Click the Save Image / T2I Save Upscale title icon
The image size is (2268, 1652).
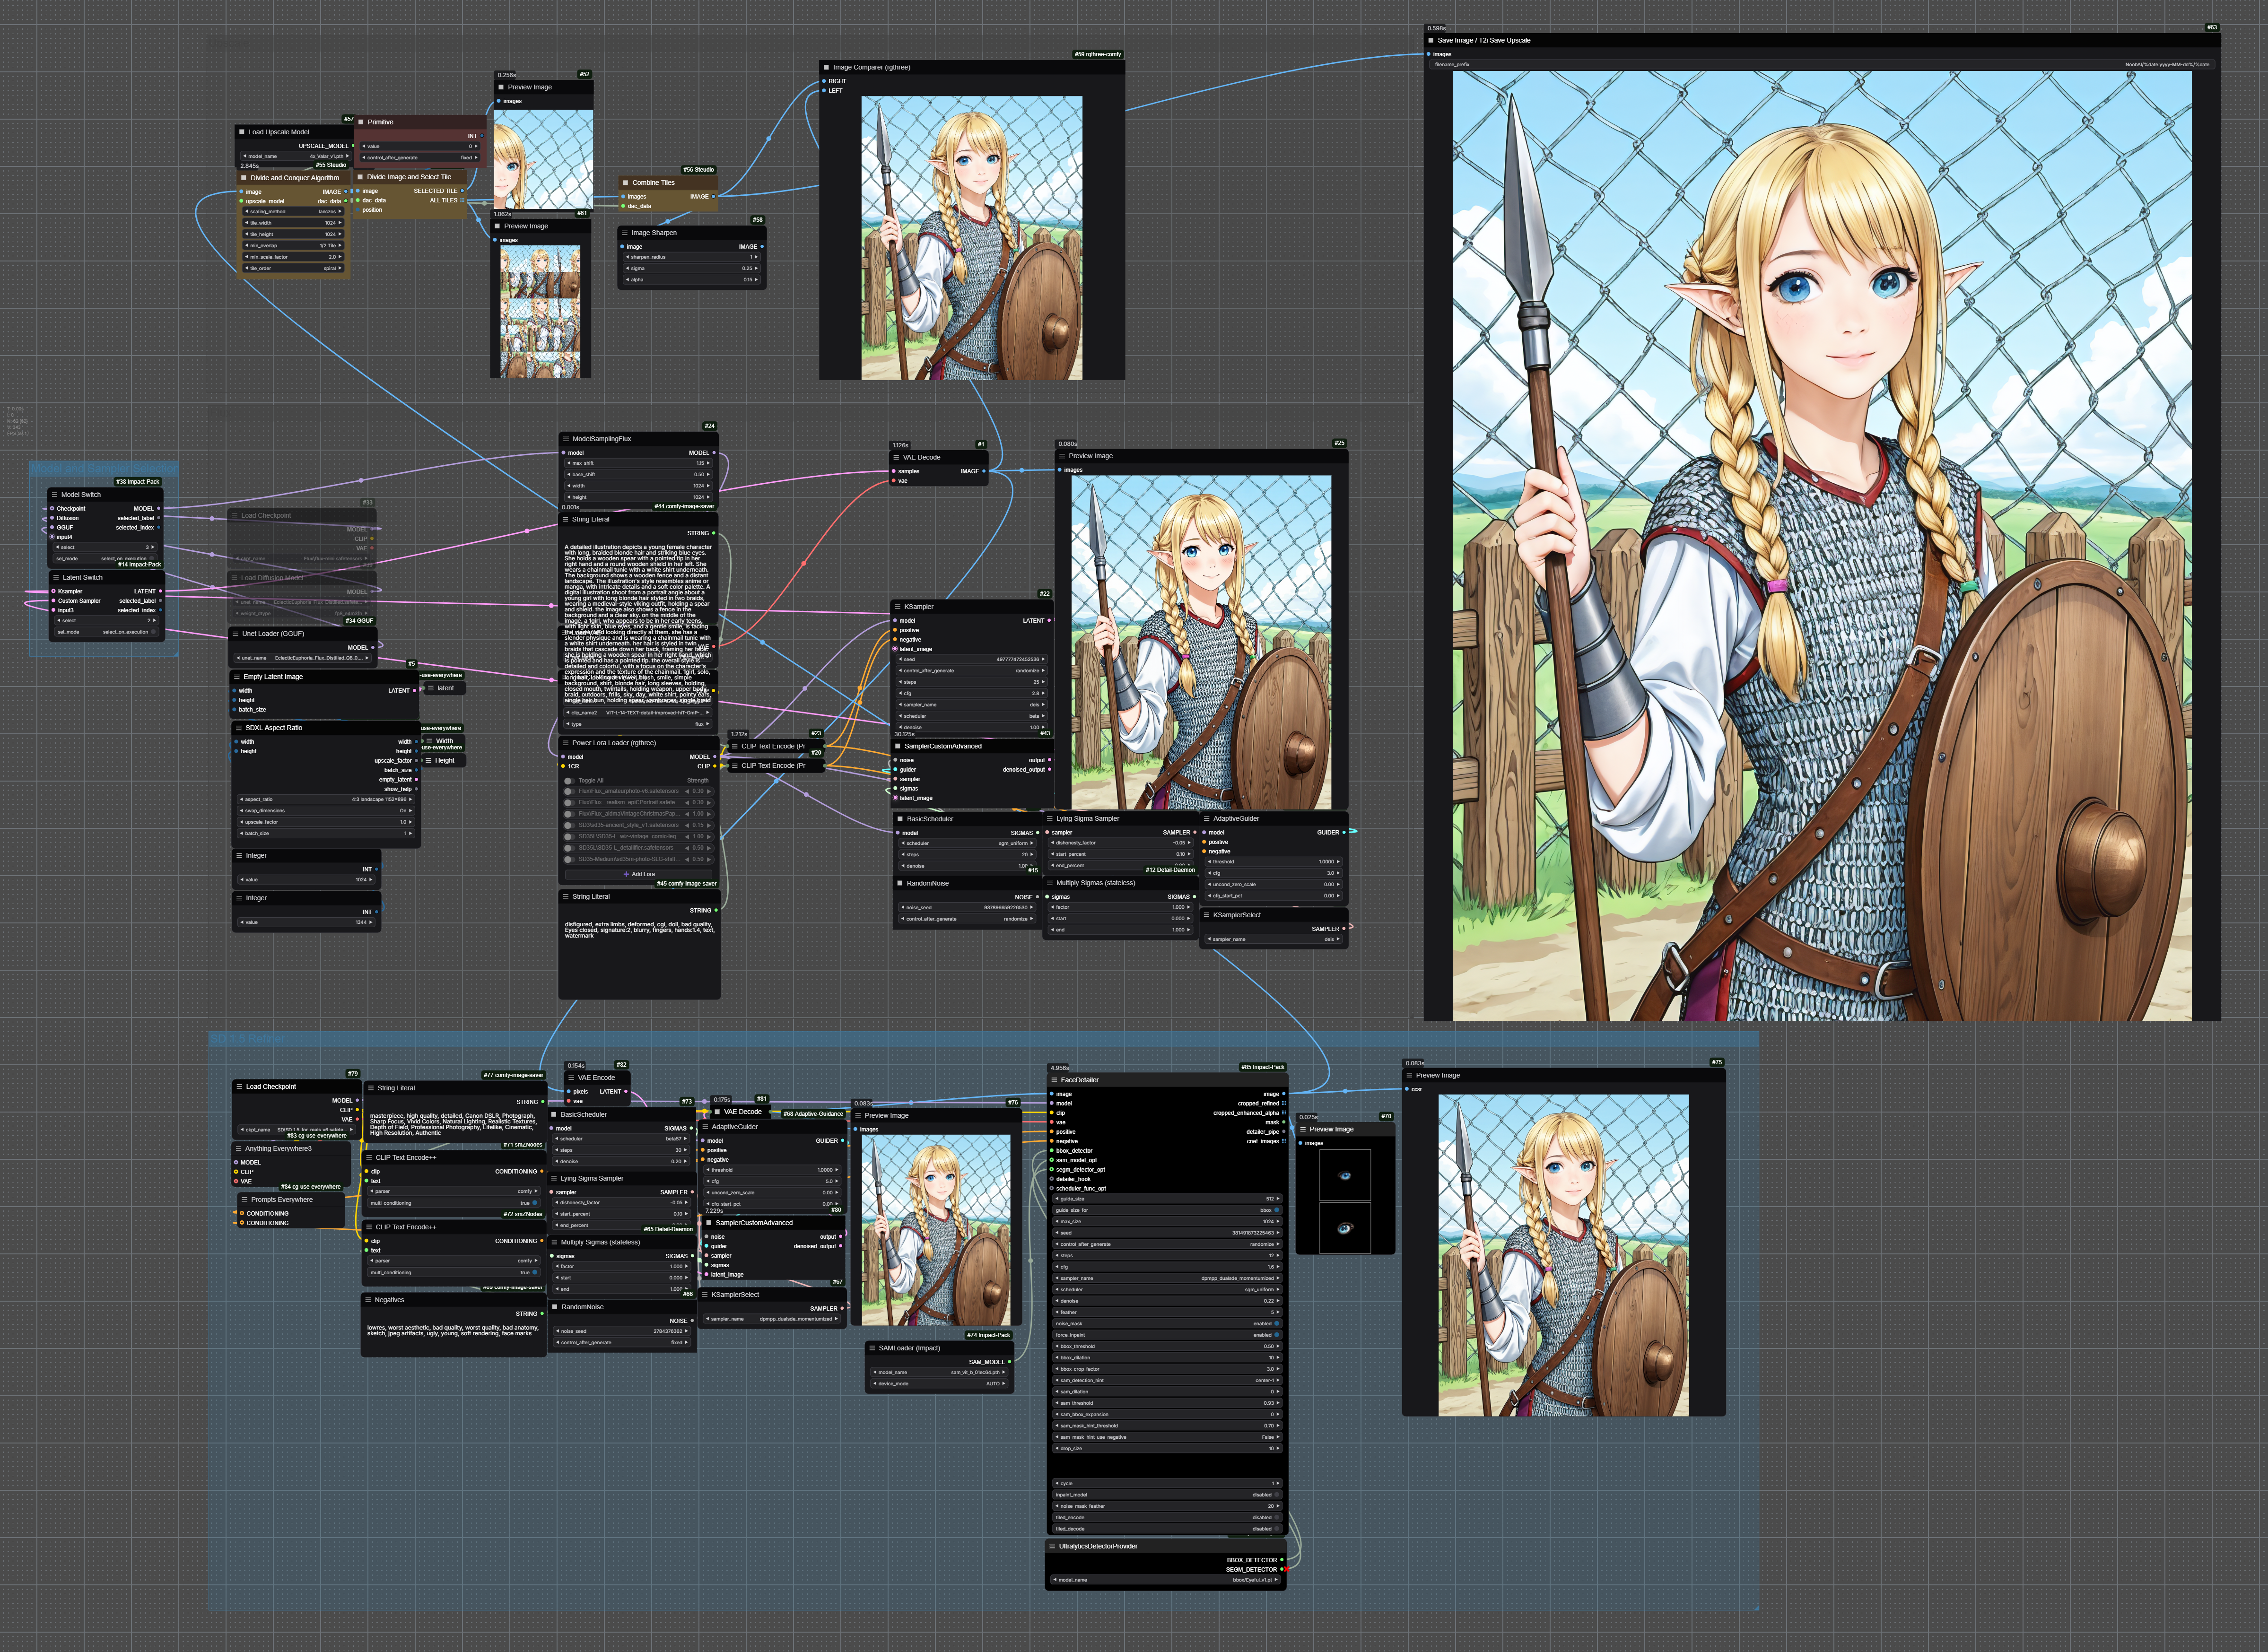tap(1431, 41)
